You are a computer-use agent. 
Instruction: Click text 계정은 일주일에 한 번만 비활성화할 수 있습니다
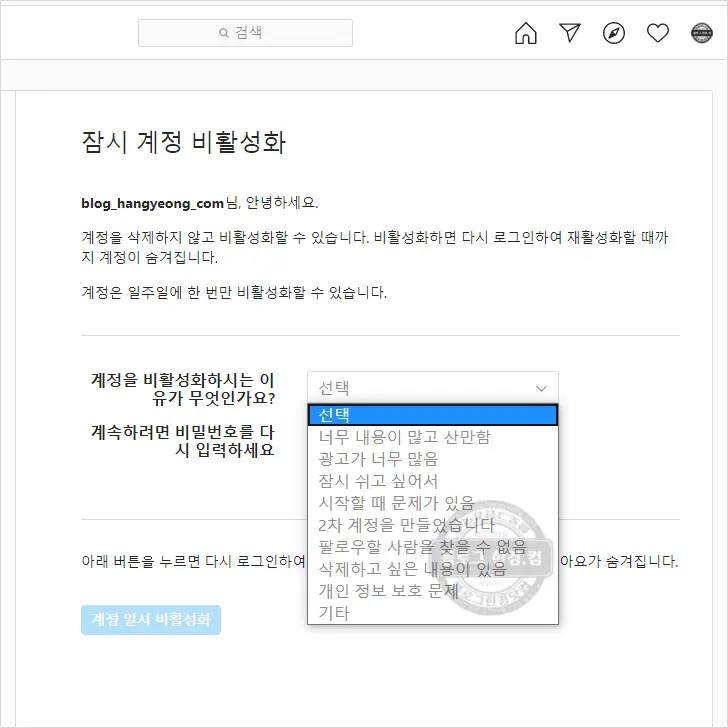tap(234, 292)
